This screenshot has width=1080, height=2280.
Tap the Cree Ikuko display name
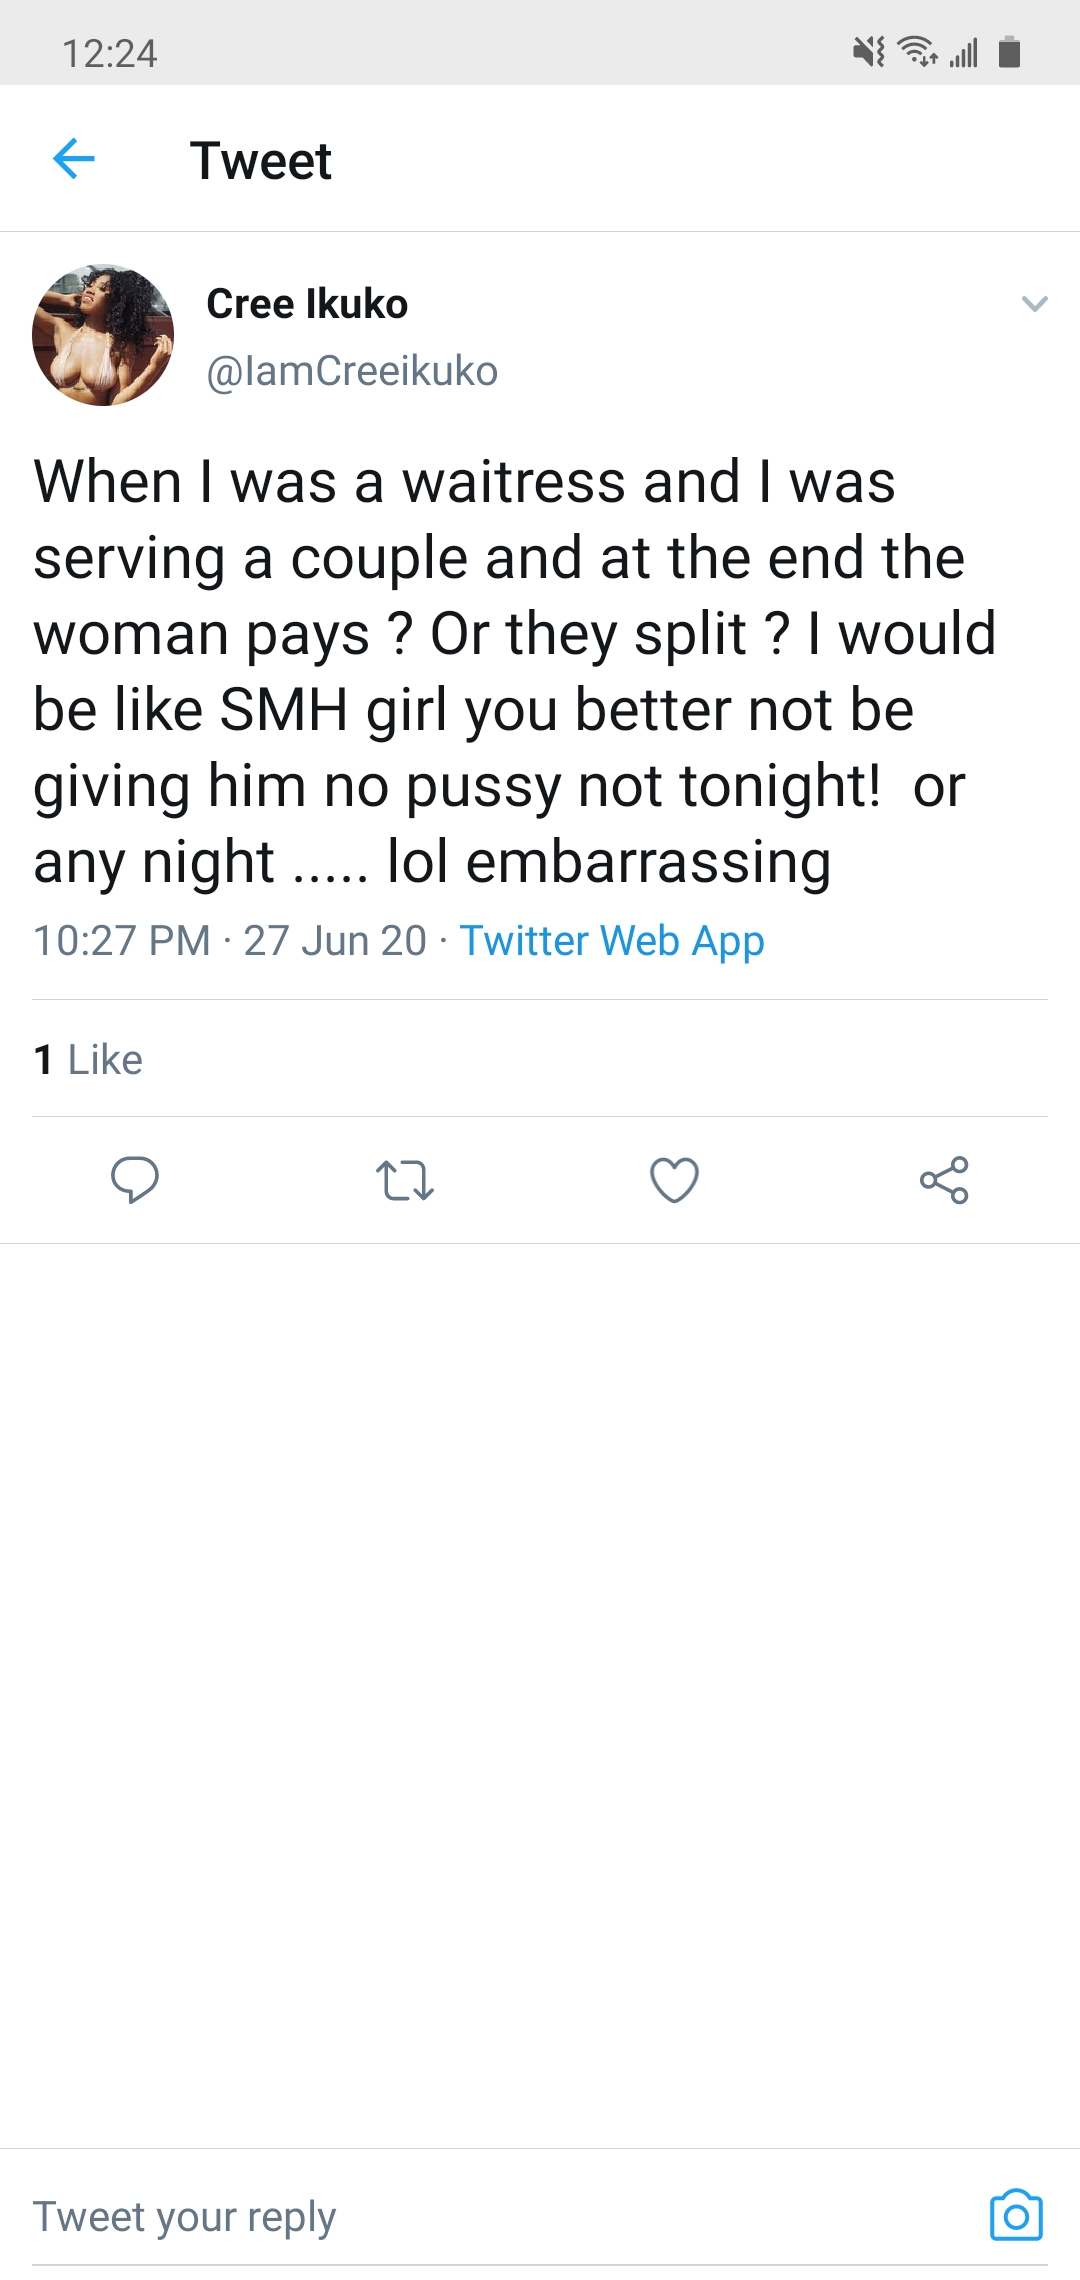coord(307,304)
